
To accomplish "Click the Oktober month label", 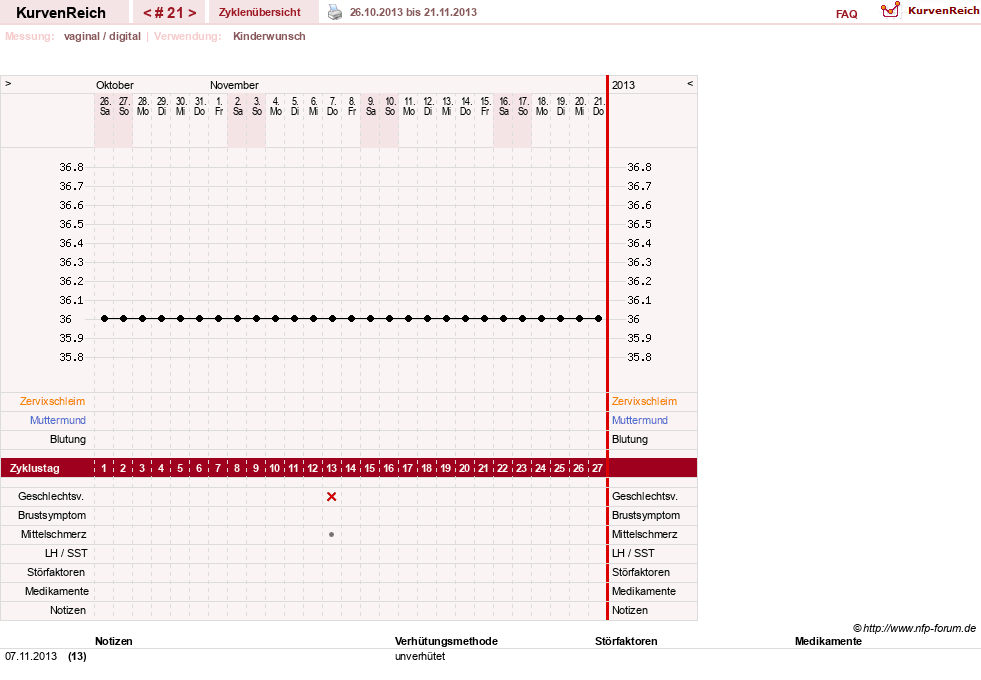I will click(x=114, y=85).
